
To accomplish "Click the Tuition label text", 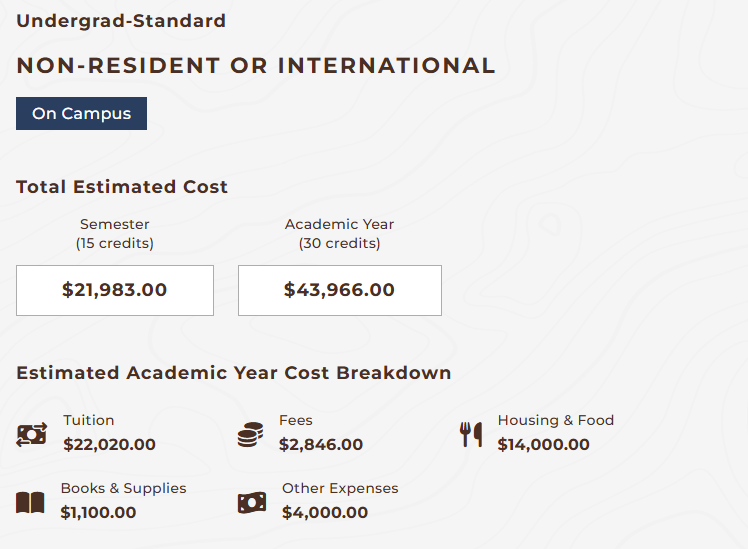I will [89, 420].
